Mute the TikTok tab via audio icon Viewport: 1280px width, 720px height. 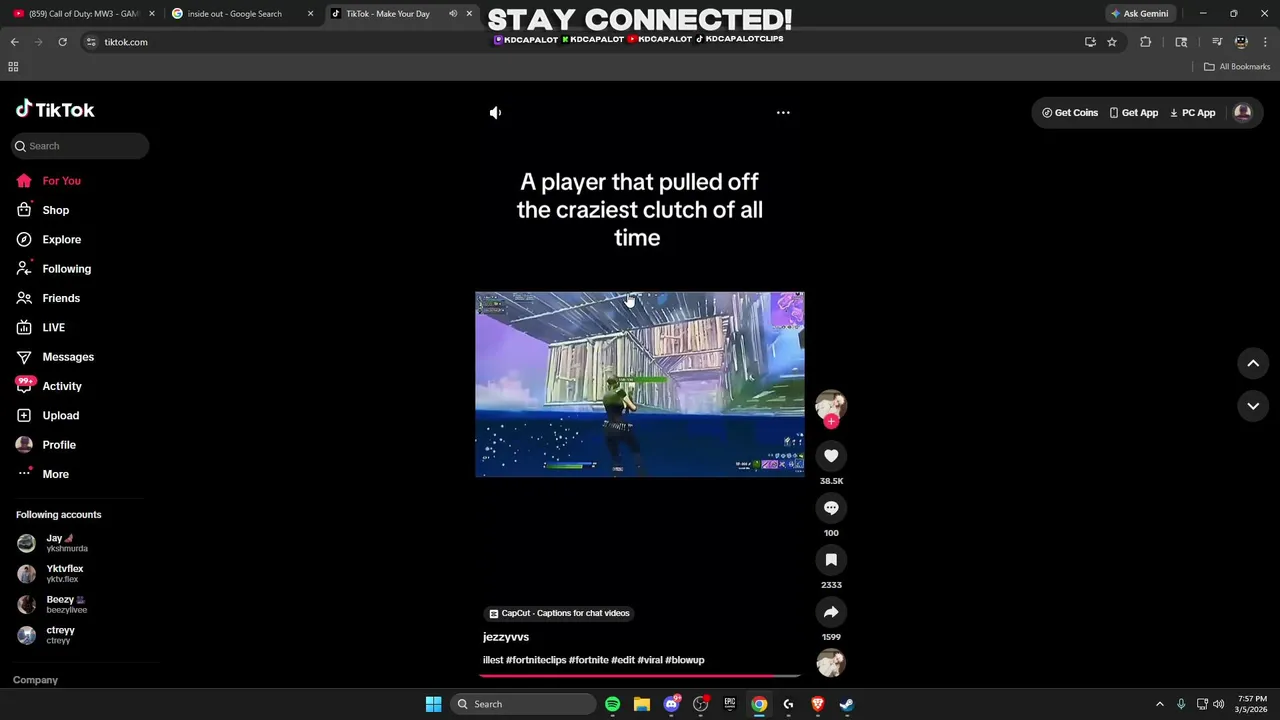click(x=452, y=14)
